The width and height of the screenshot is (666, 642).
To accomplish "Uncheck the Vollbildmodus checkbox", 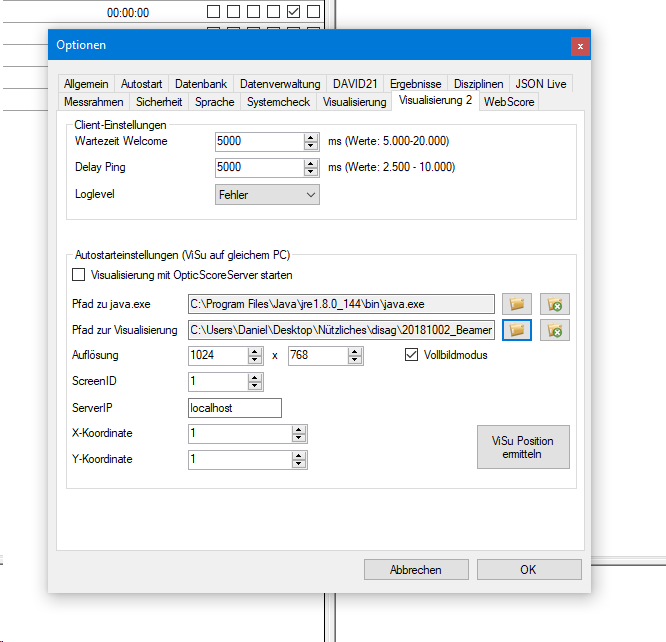I will 412,355.
